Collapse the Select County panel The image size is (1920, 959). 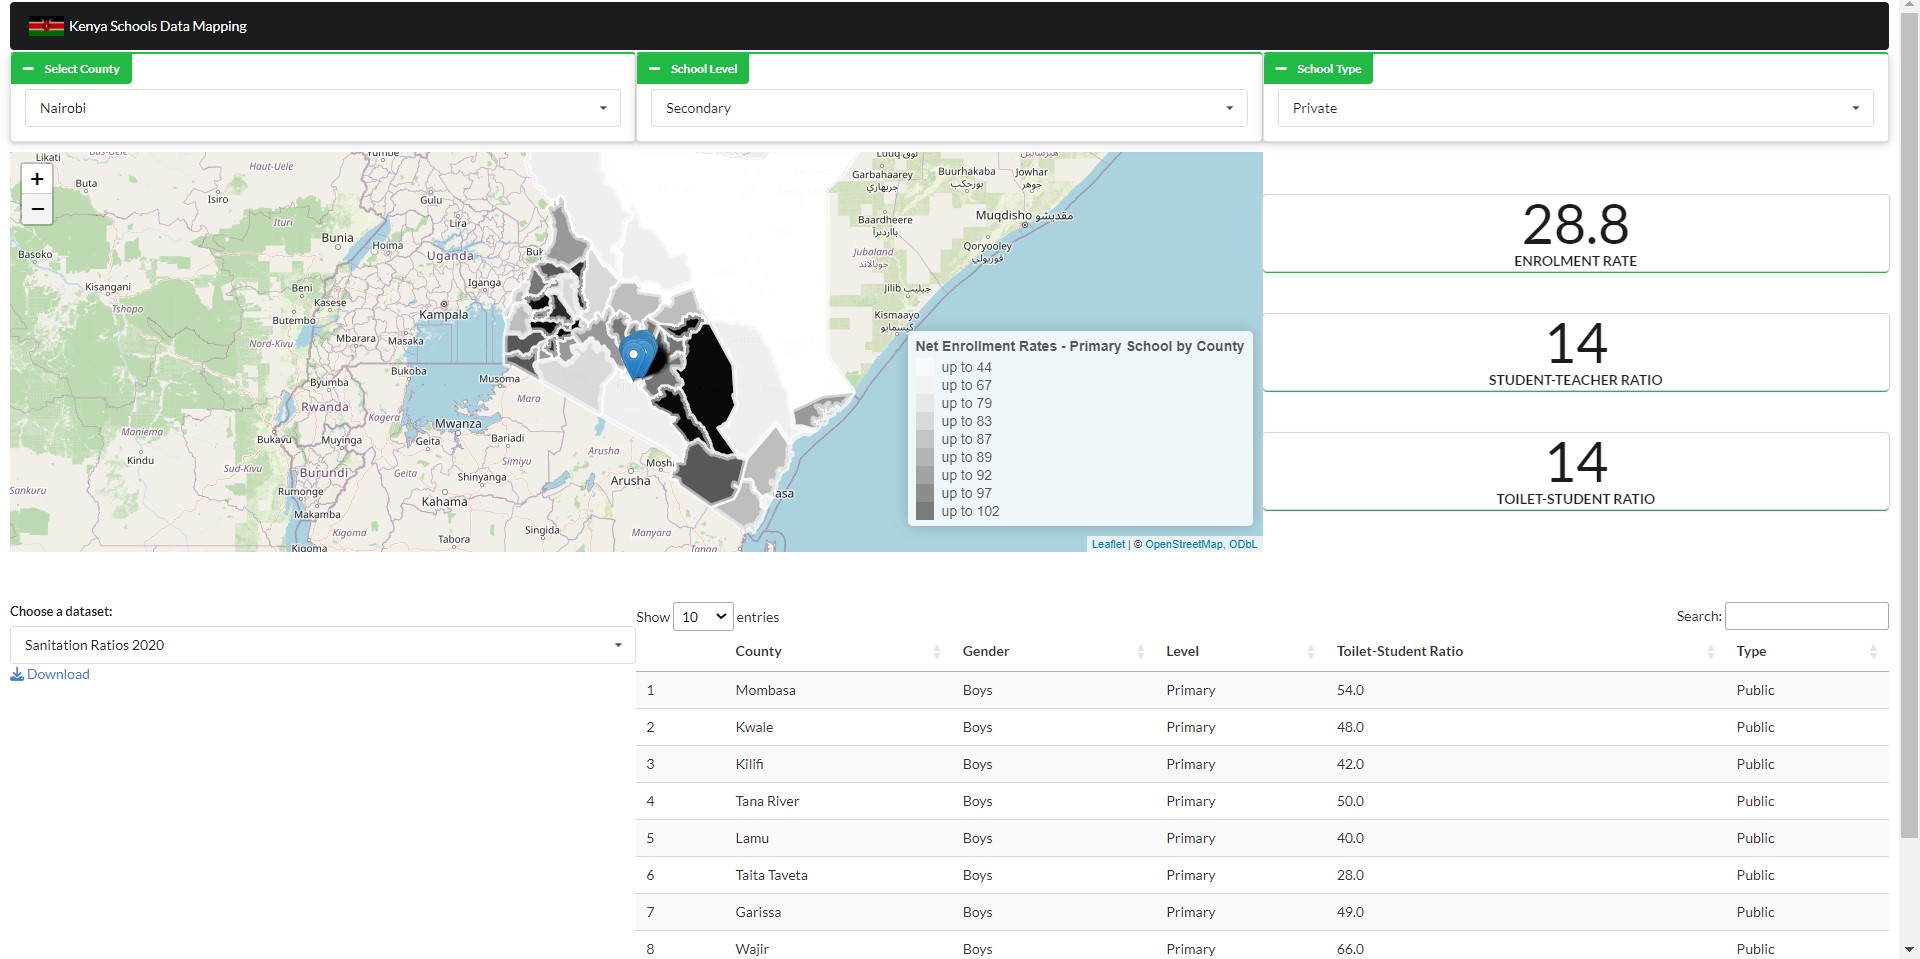[28, 69]
